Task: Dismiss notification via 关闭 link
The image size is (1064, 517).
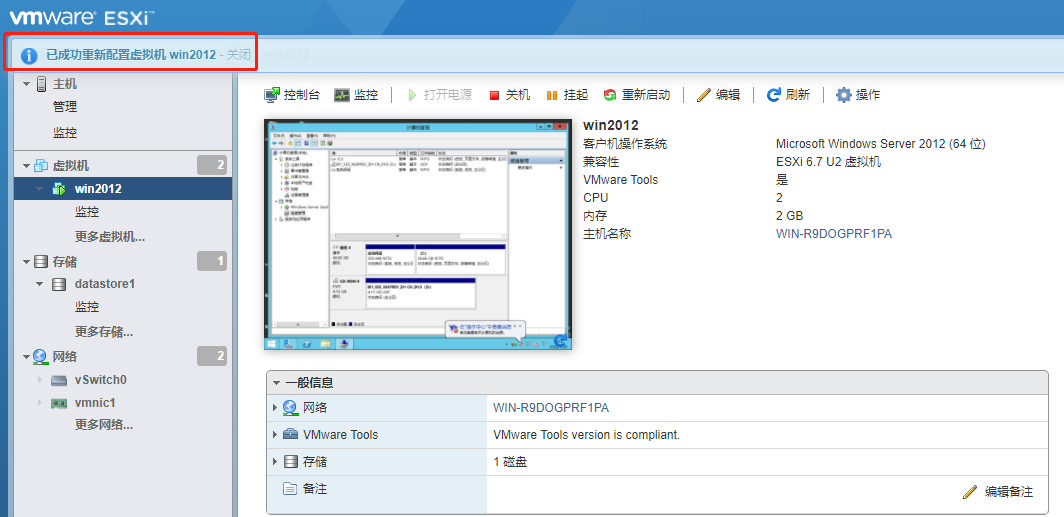Action: tap(238, 54)
